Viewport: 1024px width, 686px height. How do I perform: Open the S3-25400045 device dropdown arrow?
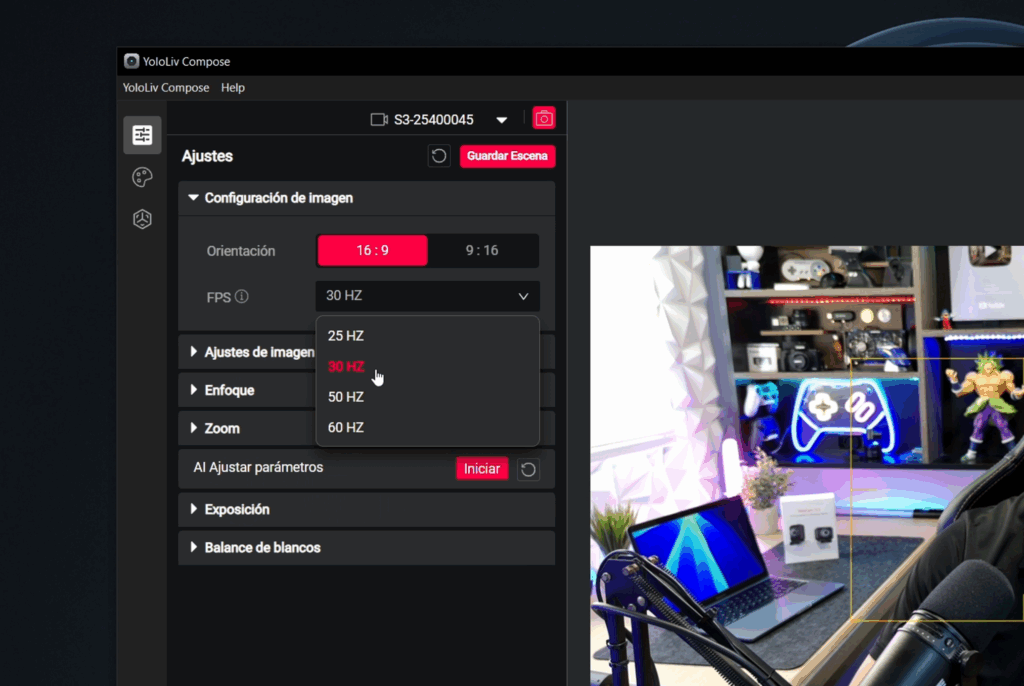pyautogui.click(x=502, y=120)
